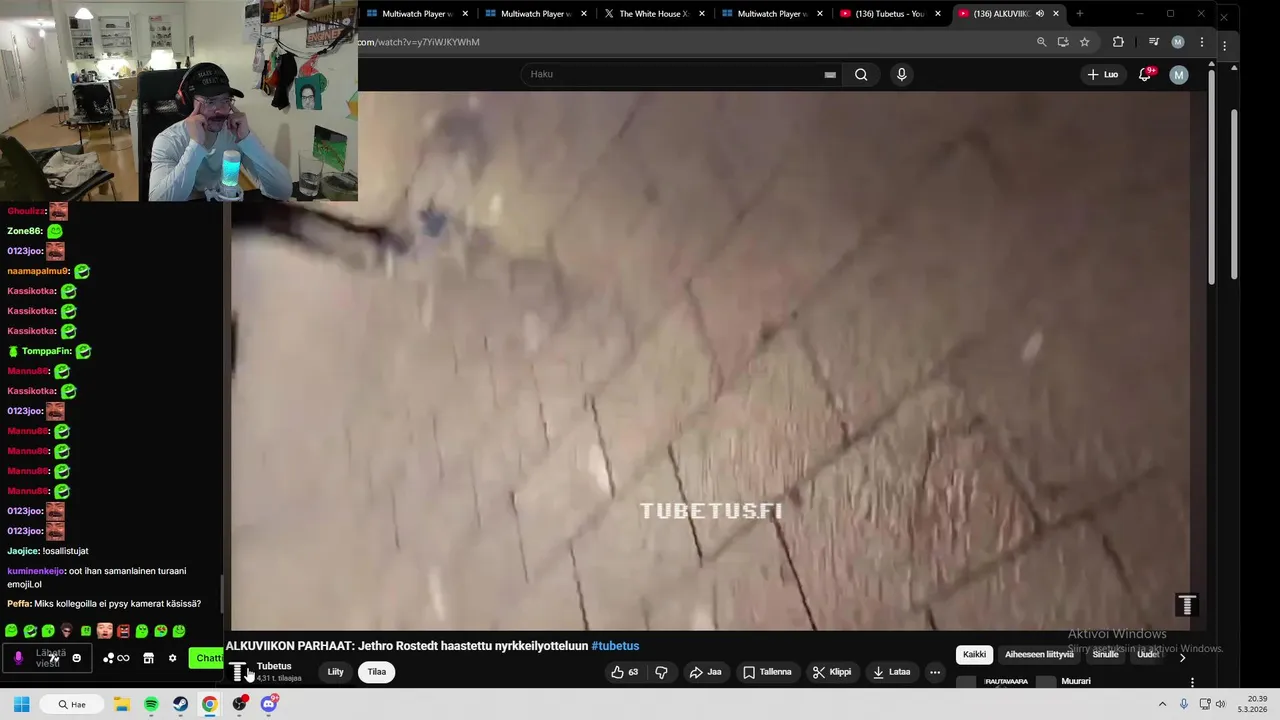Image resolution: width=1280 pixels, height=720 pixels.
Task: Open YouTube notifications bell
Action: click(x=1146, y=74)
